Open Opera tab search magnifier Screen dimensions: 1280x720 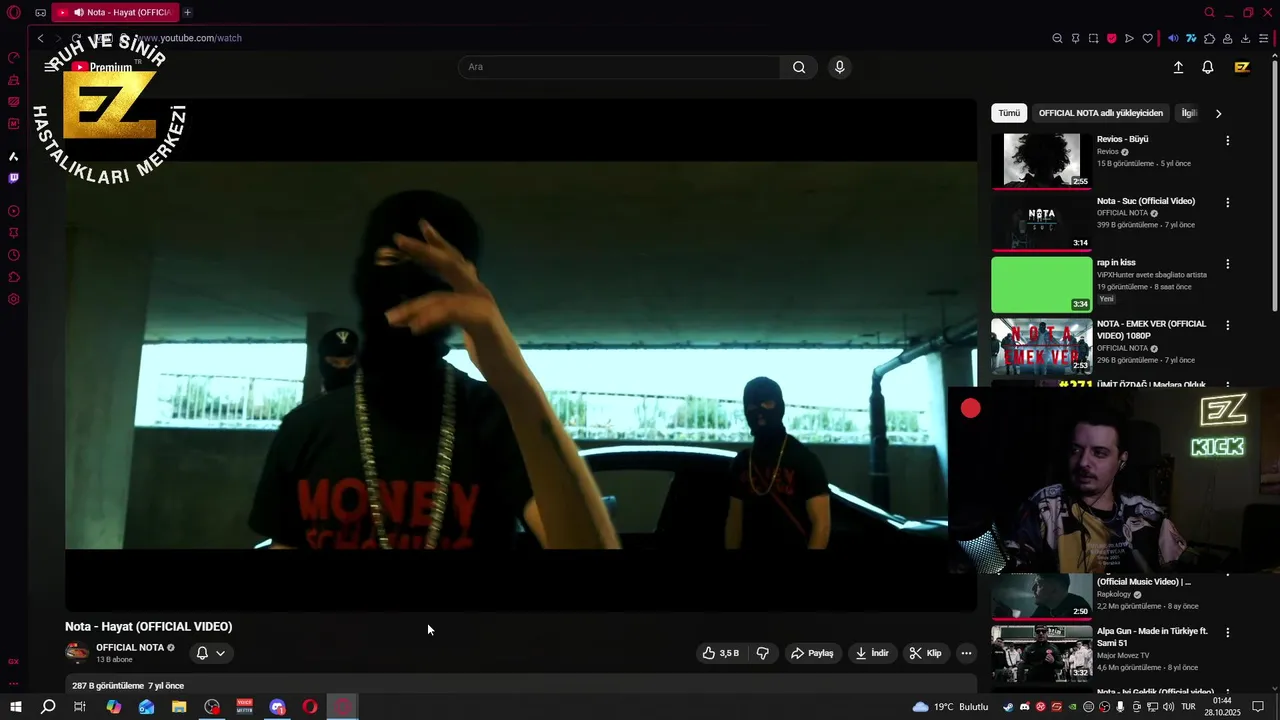click(x=1209, y=13)
